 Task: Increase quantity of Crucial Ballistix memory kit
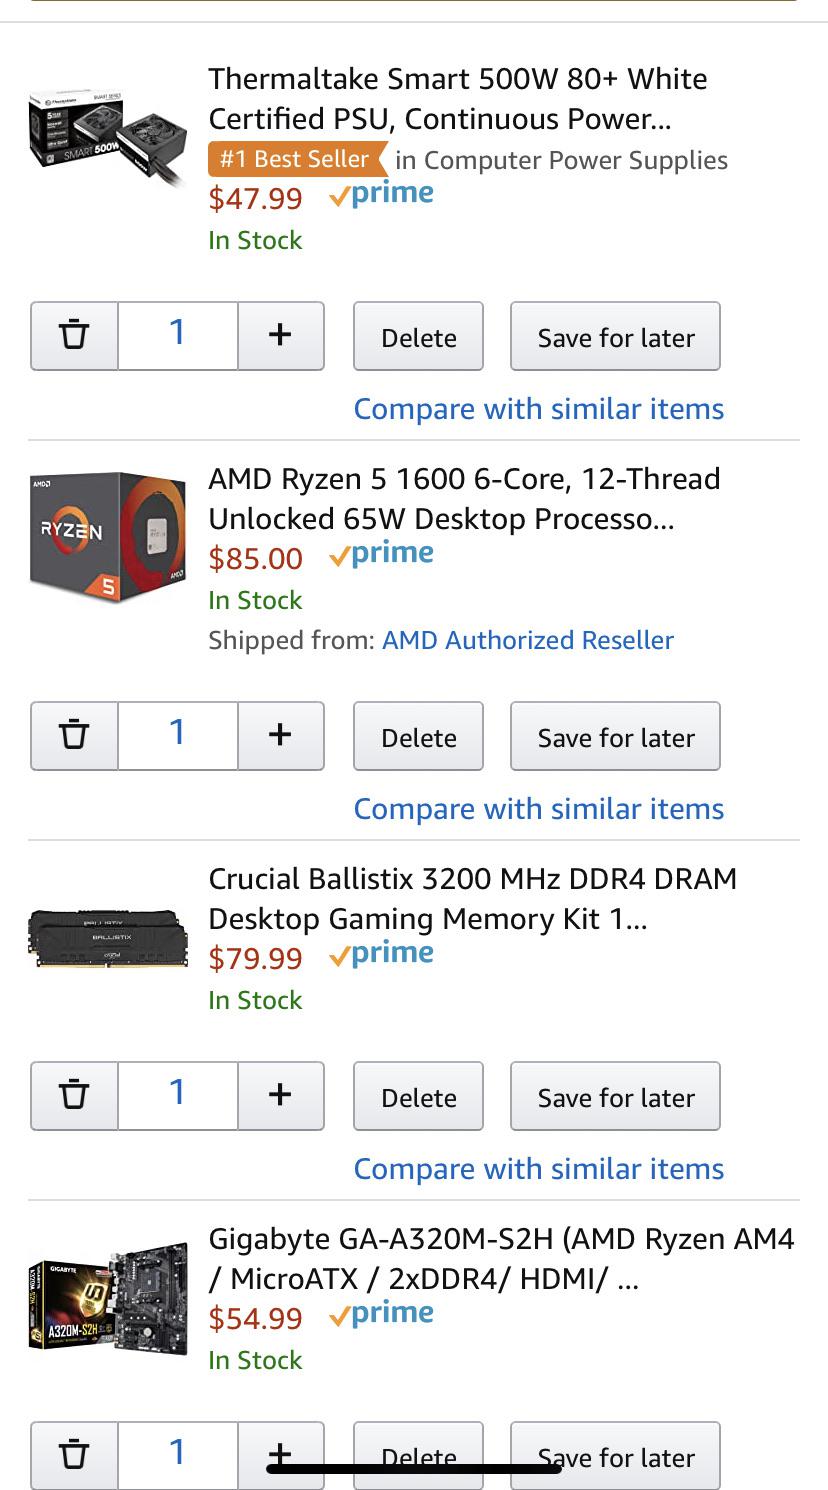click(281, 1095)
